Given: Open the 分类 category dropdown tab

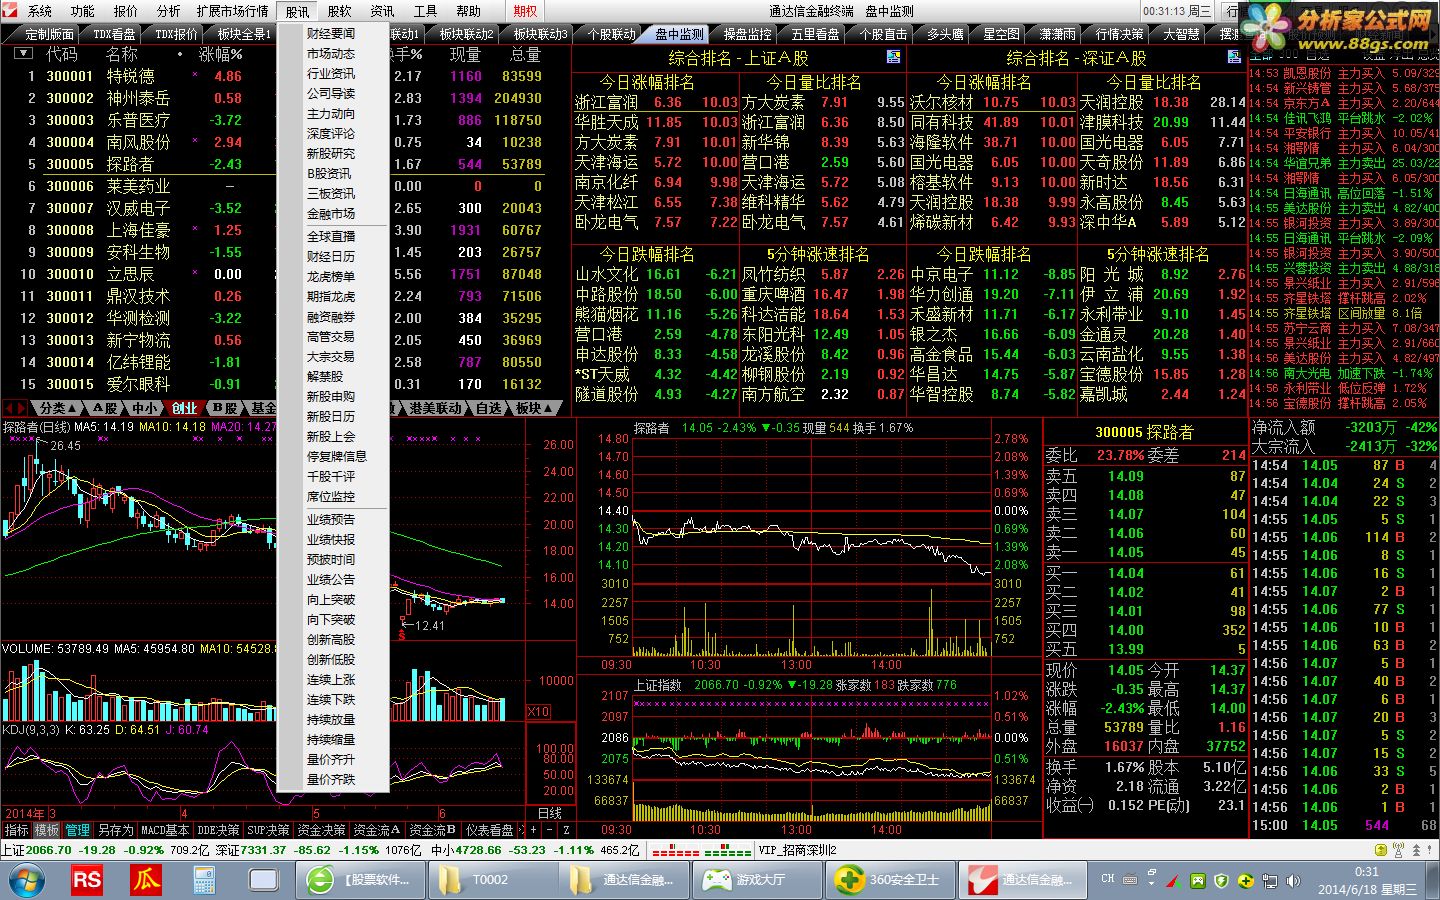Looking at the screenshot, I should 58,408.
